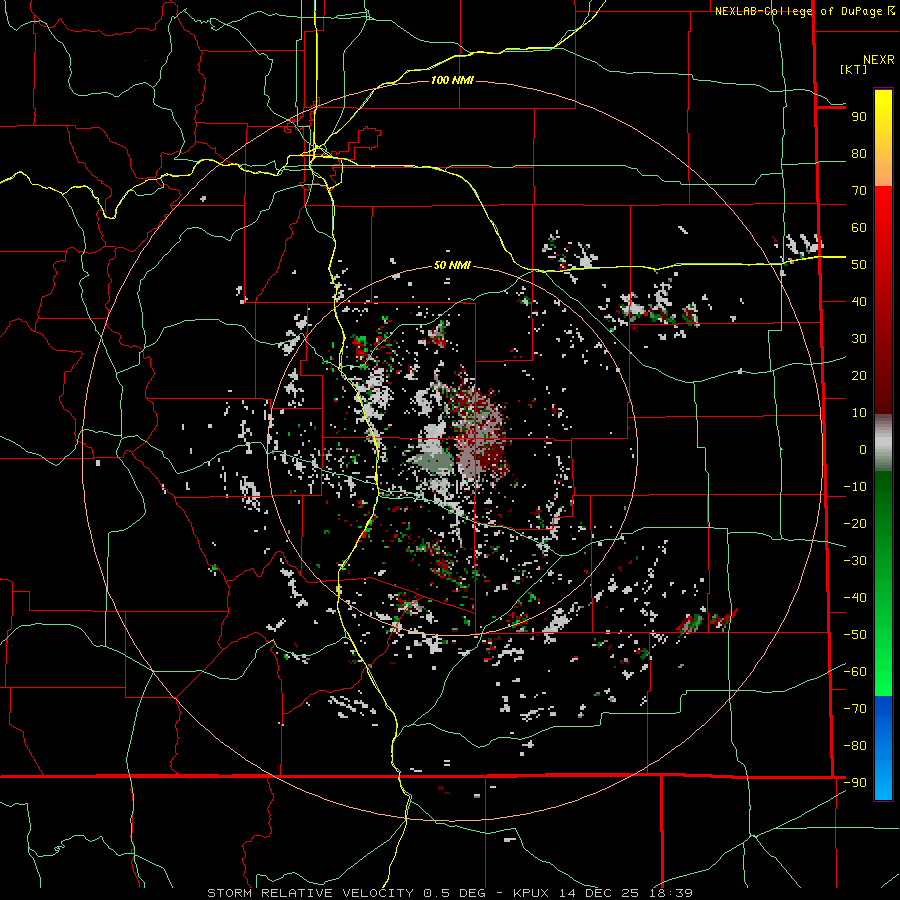Click the -20 value on the velocity scale
Screen dimensions: 900x900
(855, 523)
